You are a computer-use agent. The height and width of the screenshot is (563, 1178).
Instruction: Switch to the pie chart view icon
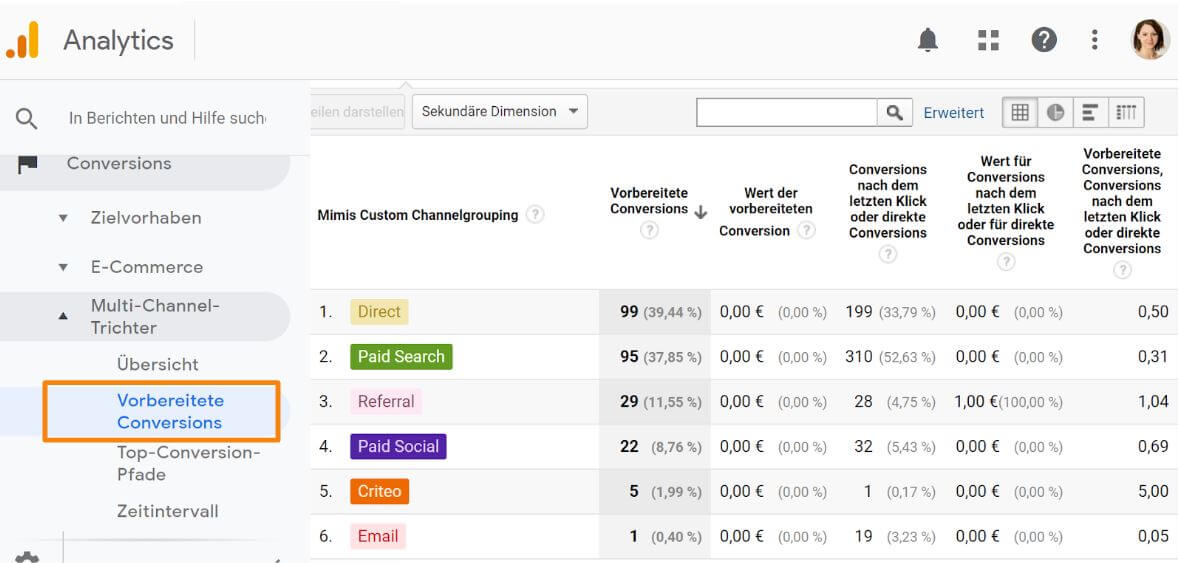[x=1055, y=113]
